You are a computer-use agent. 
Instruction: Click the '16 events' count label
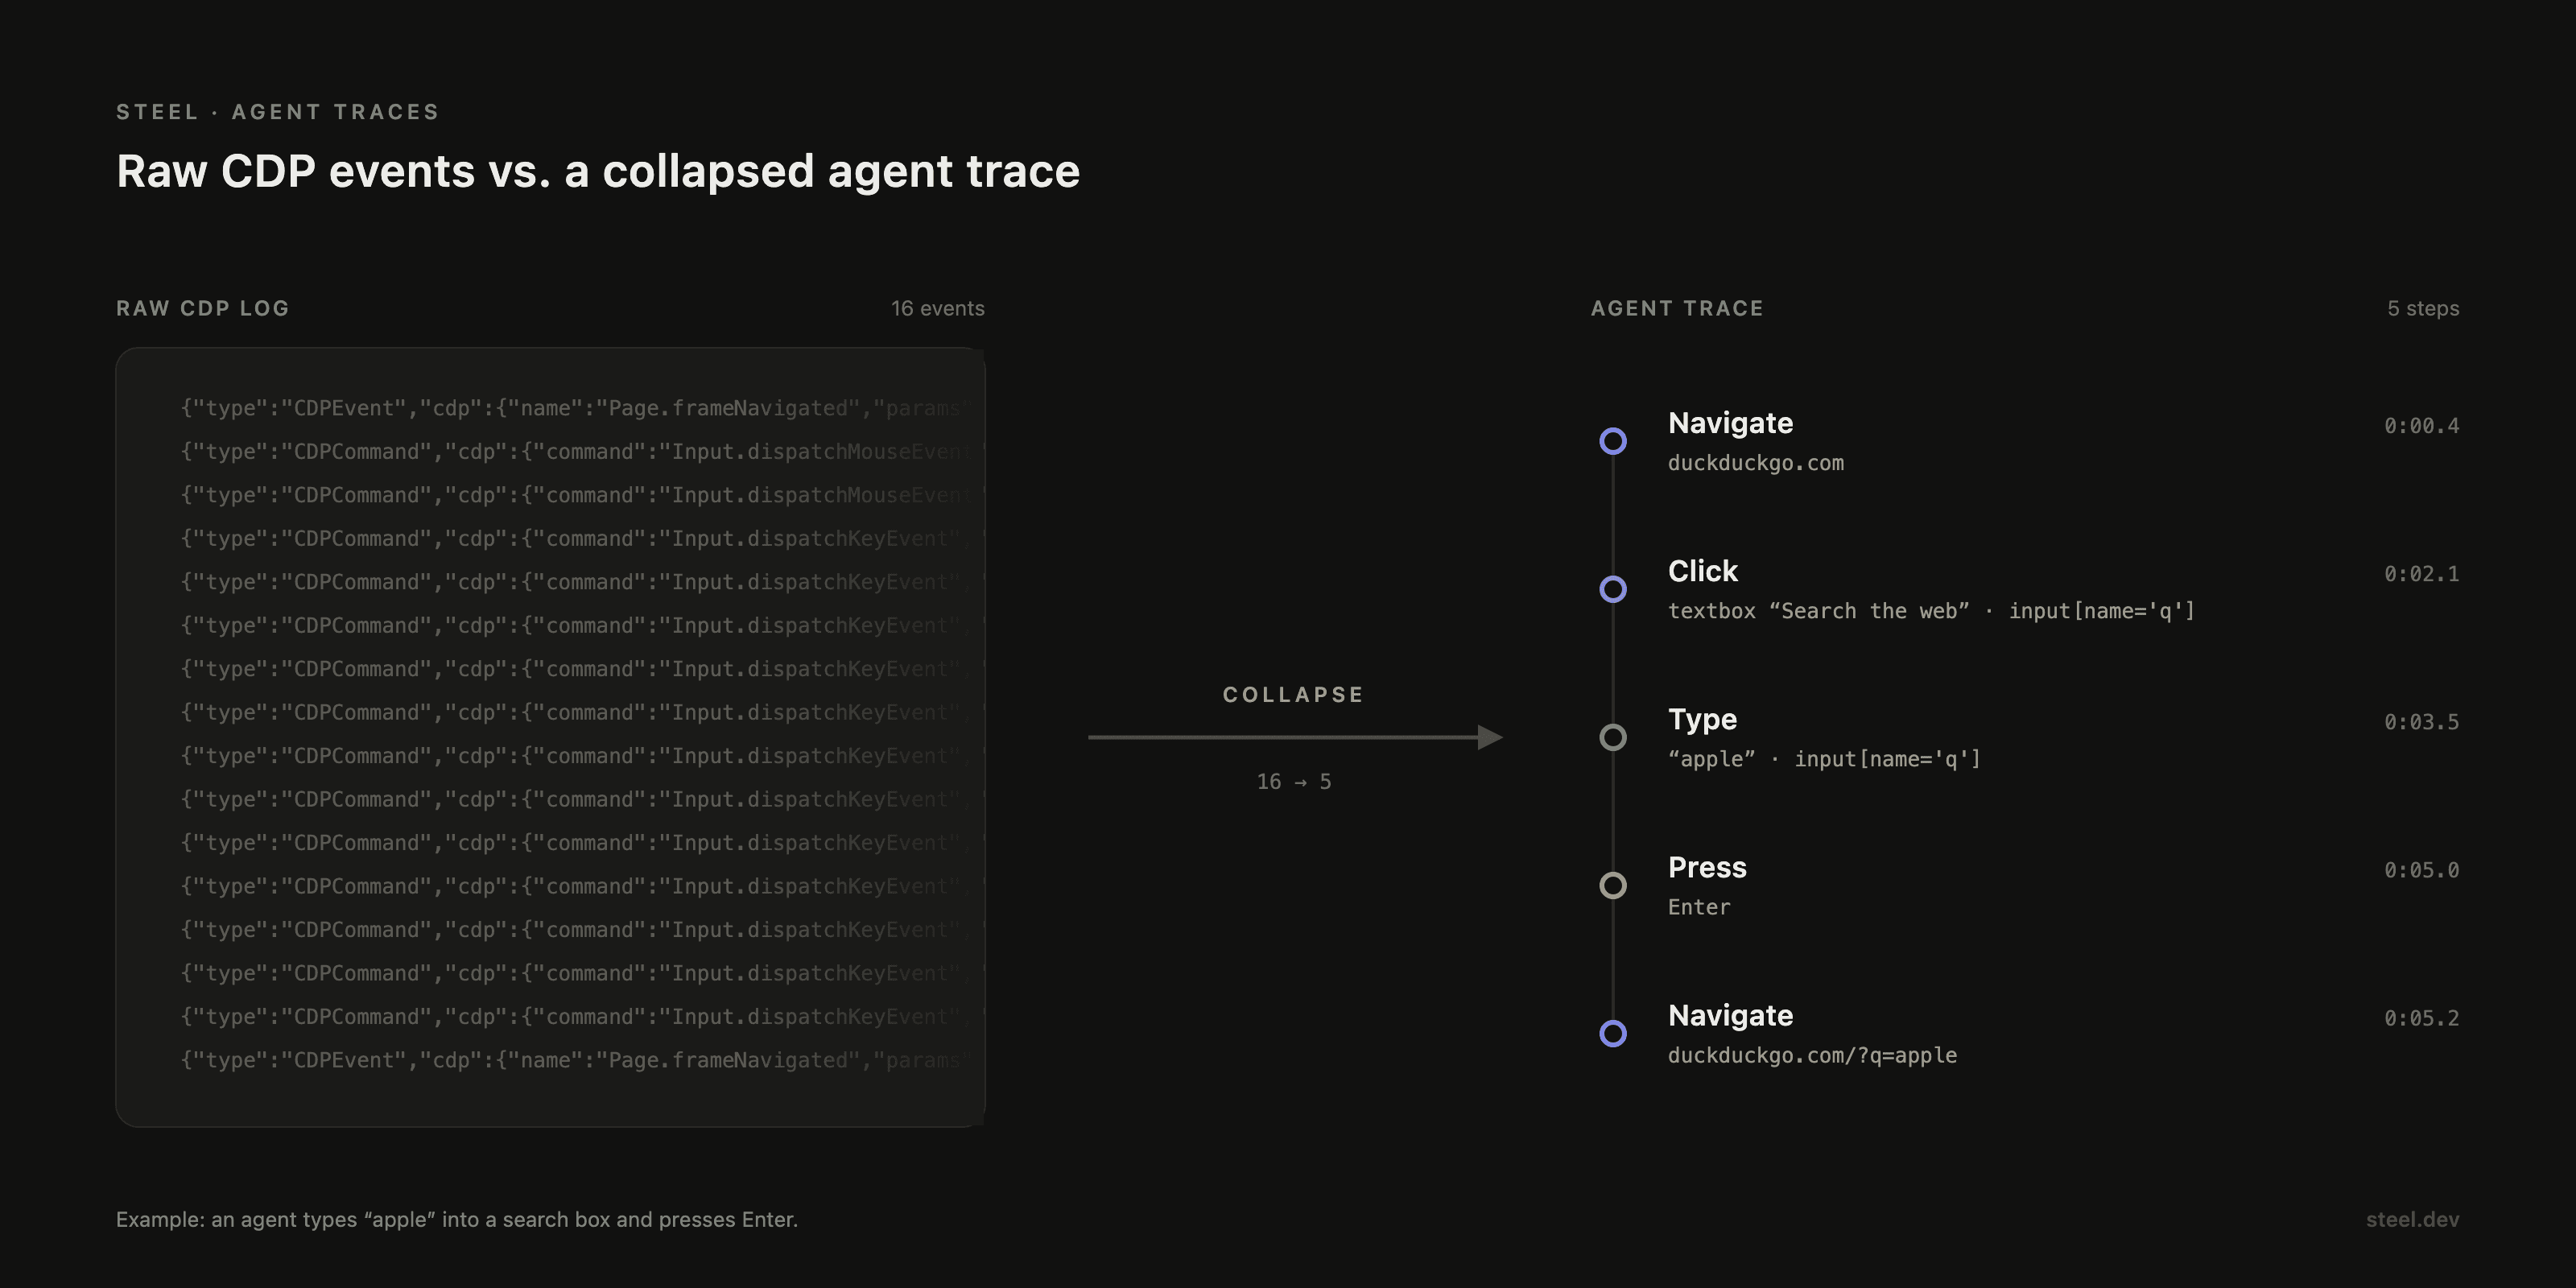[938, 308]
